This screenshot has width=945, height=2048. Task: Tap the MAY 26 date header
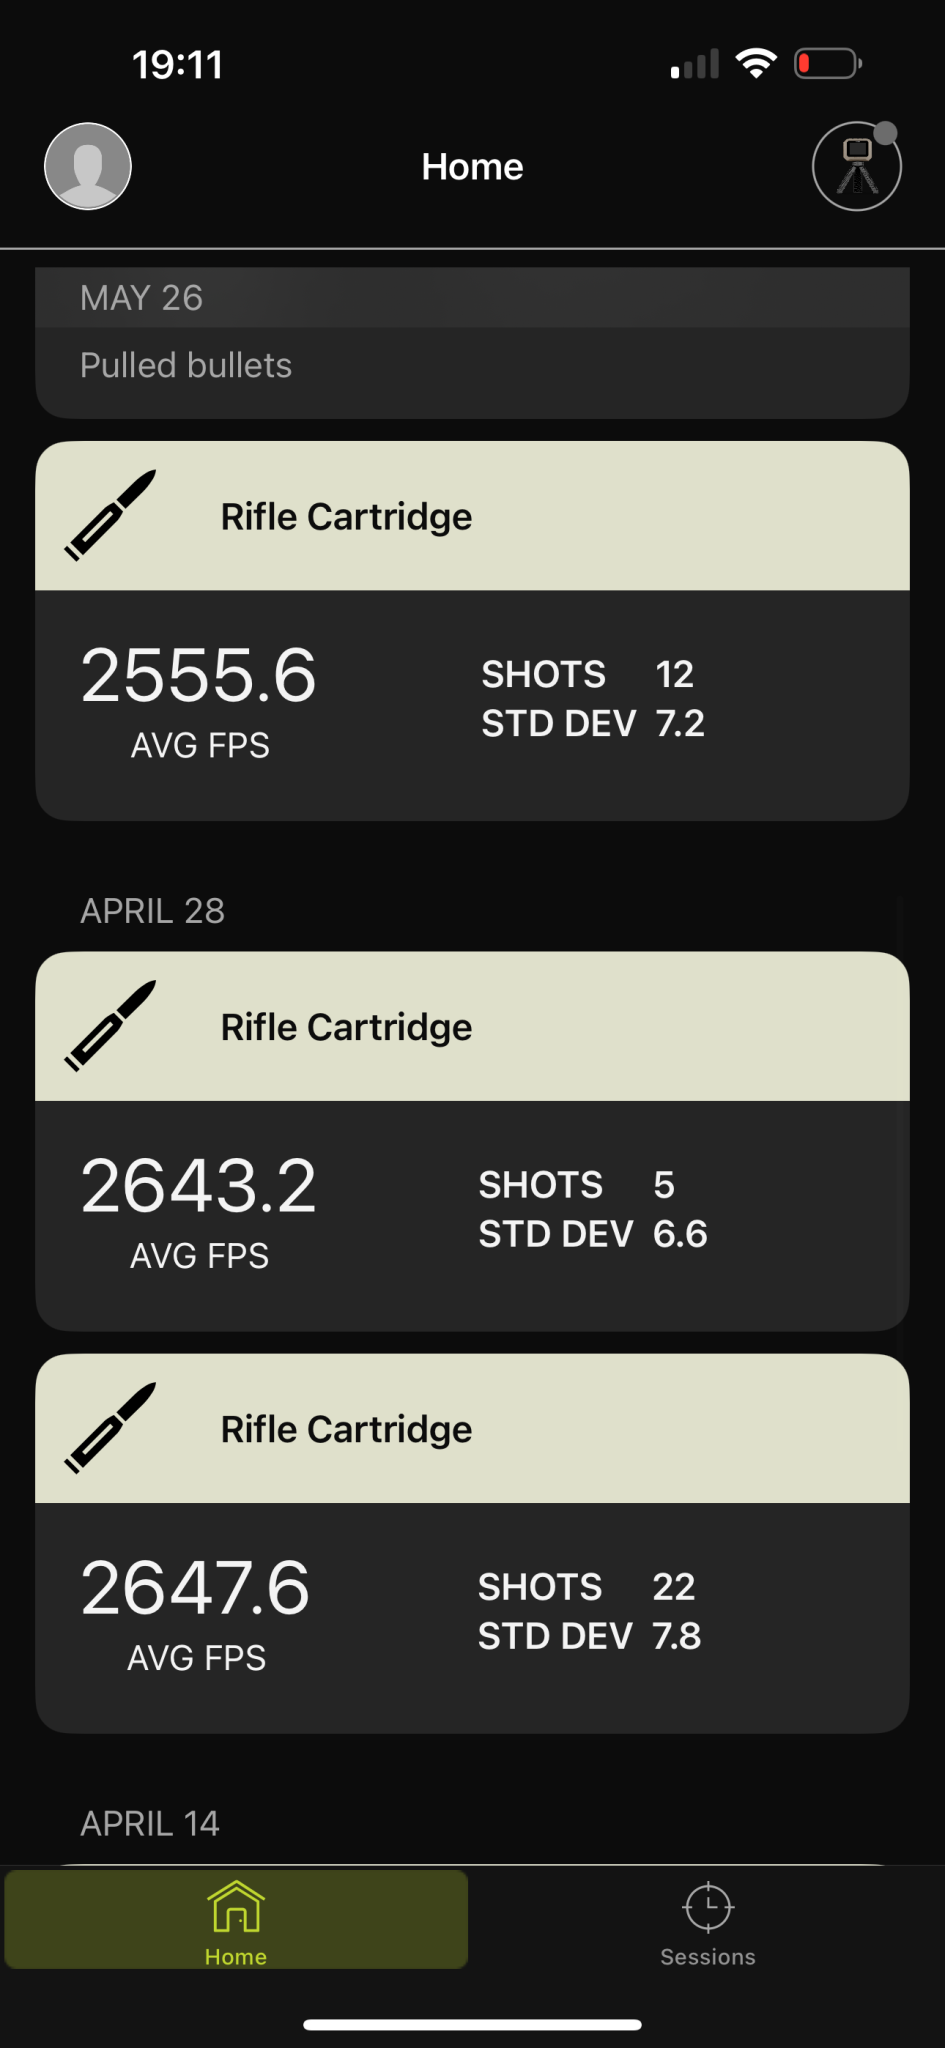[x=142, y=298]
